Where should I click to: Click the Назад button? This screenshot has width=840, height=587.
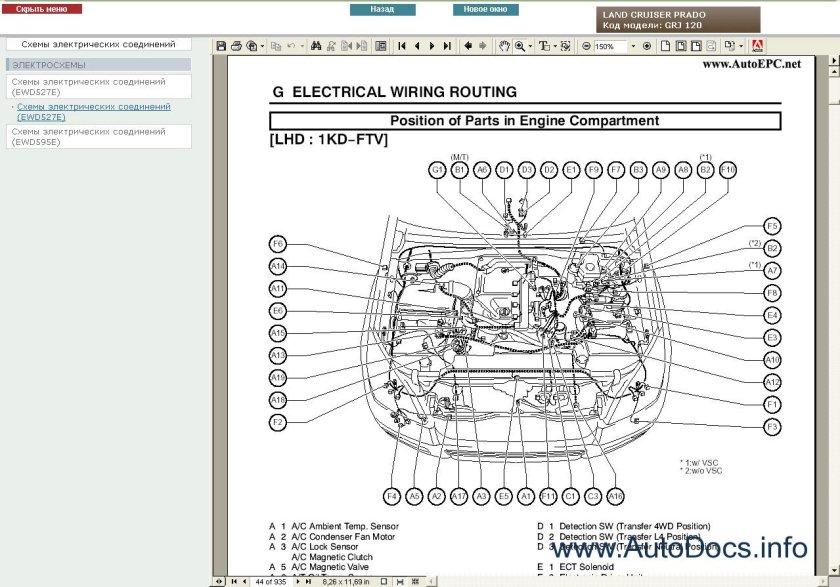click(x=382, y=9)
